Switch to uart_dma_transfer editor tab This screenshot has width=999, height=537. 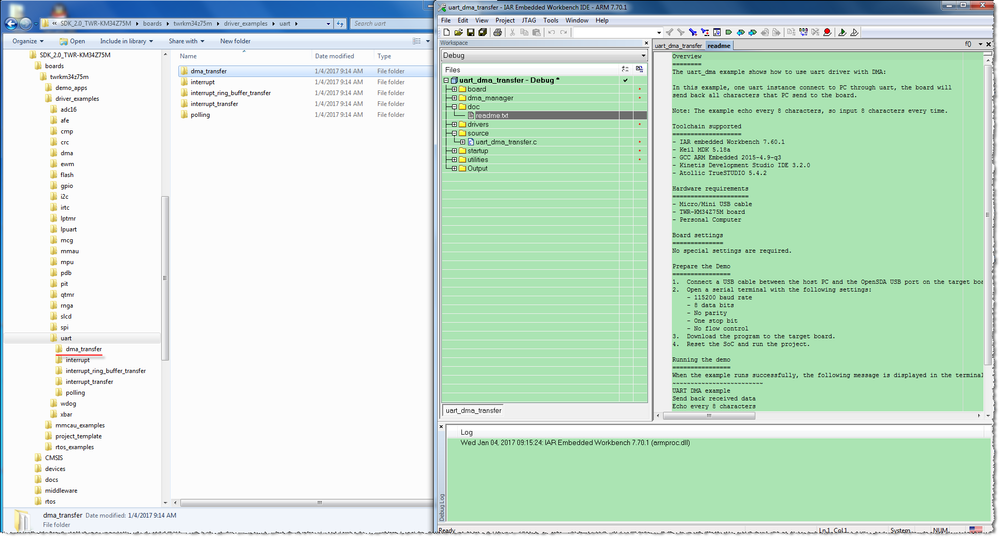pyautogui.click(x=678, y=46)
